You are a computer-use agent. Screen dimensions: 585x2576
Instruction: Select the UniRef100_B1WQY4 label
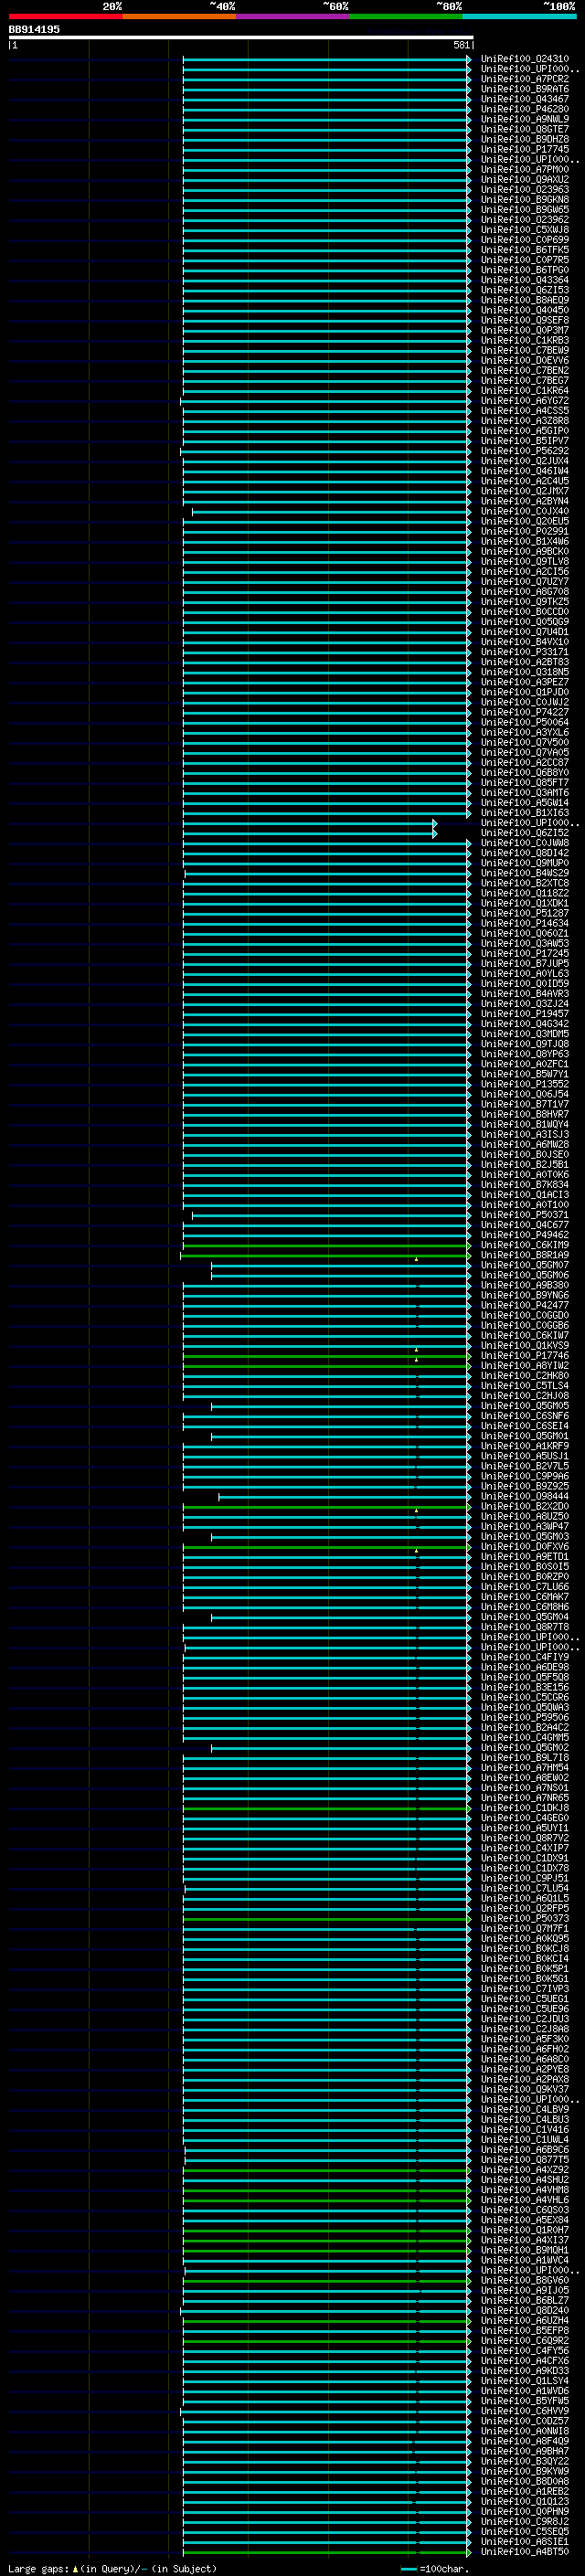pyautogui.click(x=525, y=1124)
